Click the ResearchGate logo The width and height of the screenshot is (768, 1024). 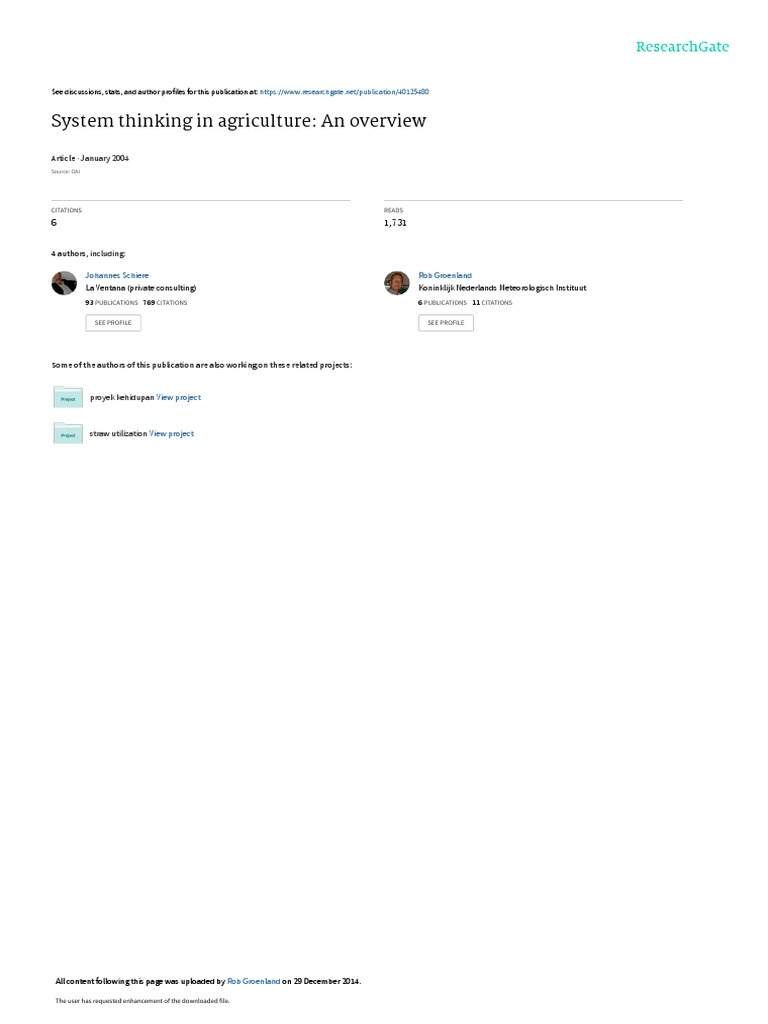pyautogui.click(x=682, y=46)
